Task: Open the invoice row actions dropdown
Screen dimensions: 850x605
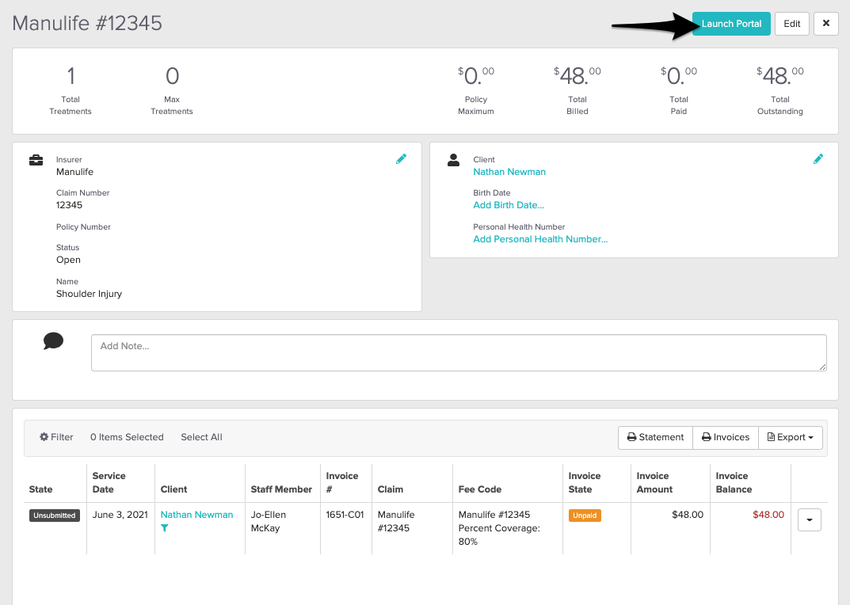Action: click(809, 519)
